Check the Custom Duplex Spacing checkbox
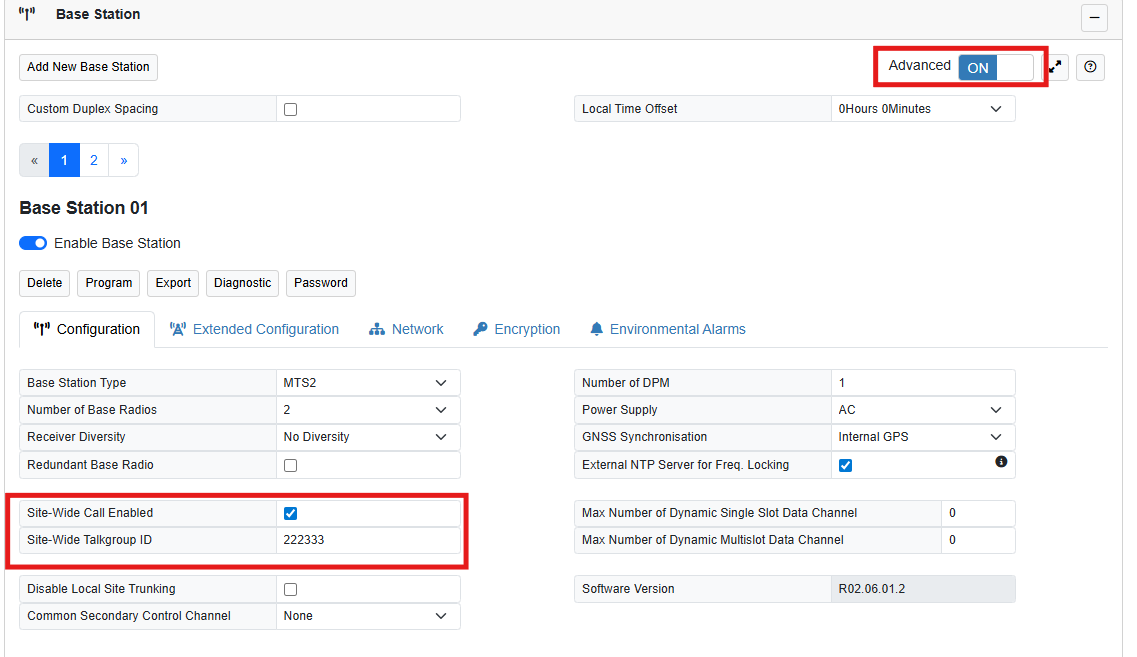1137x657 pixels. 291,110
